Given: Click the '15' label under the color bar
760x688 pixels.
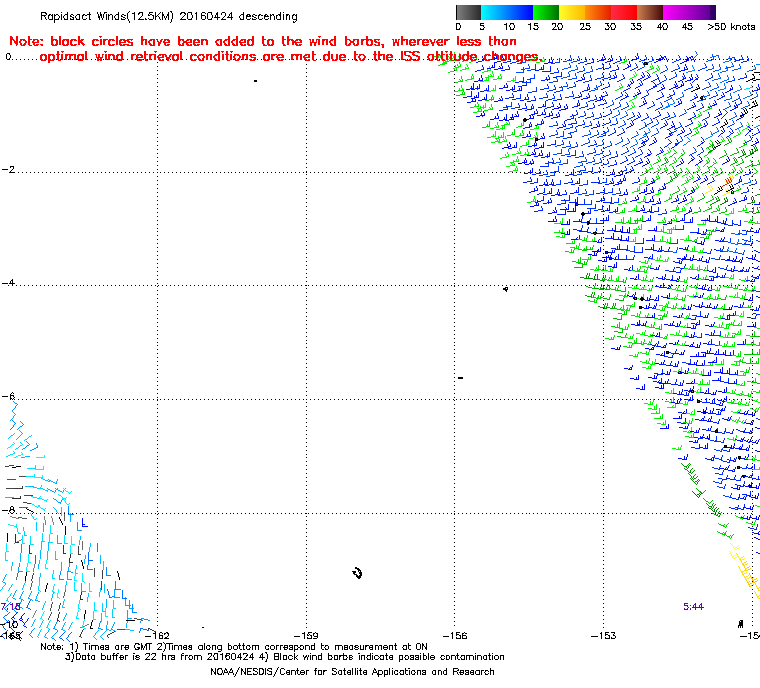Looking at the screenshot, I should [533, 27].
